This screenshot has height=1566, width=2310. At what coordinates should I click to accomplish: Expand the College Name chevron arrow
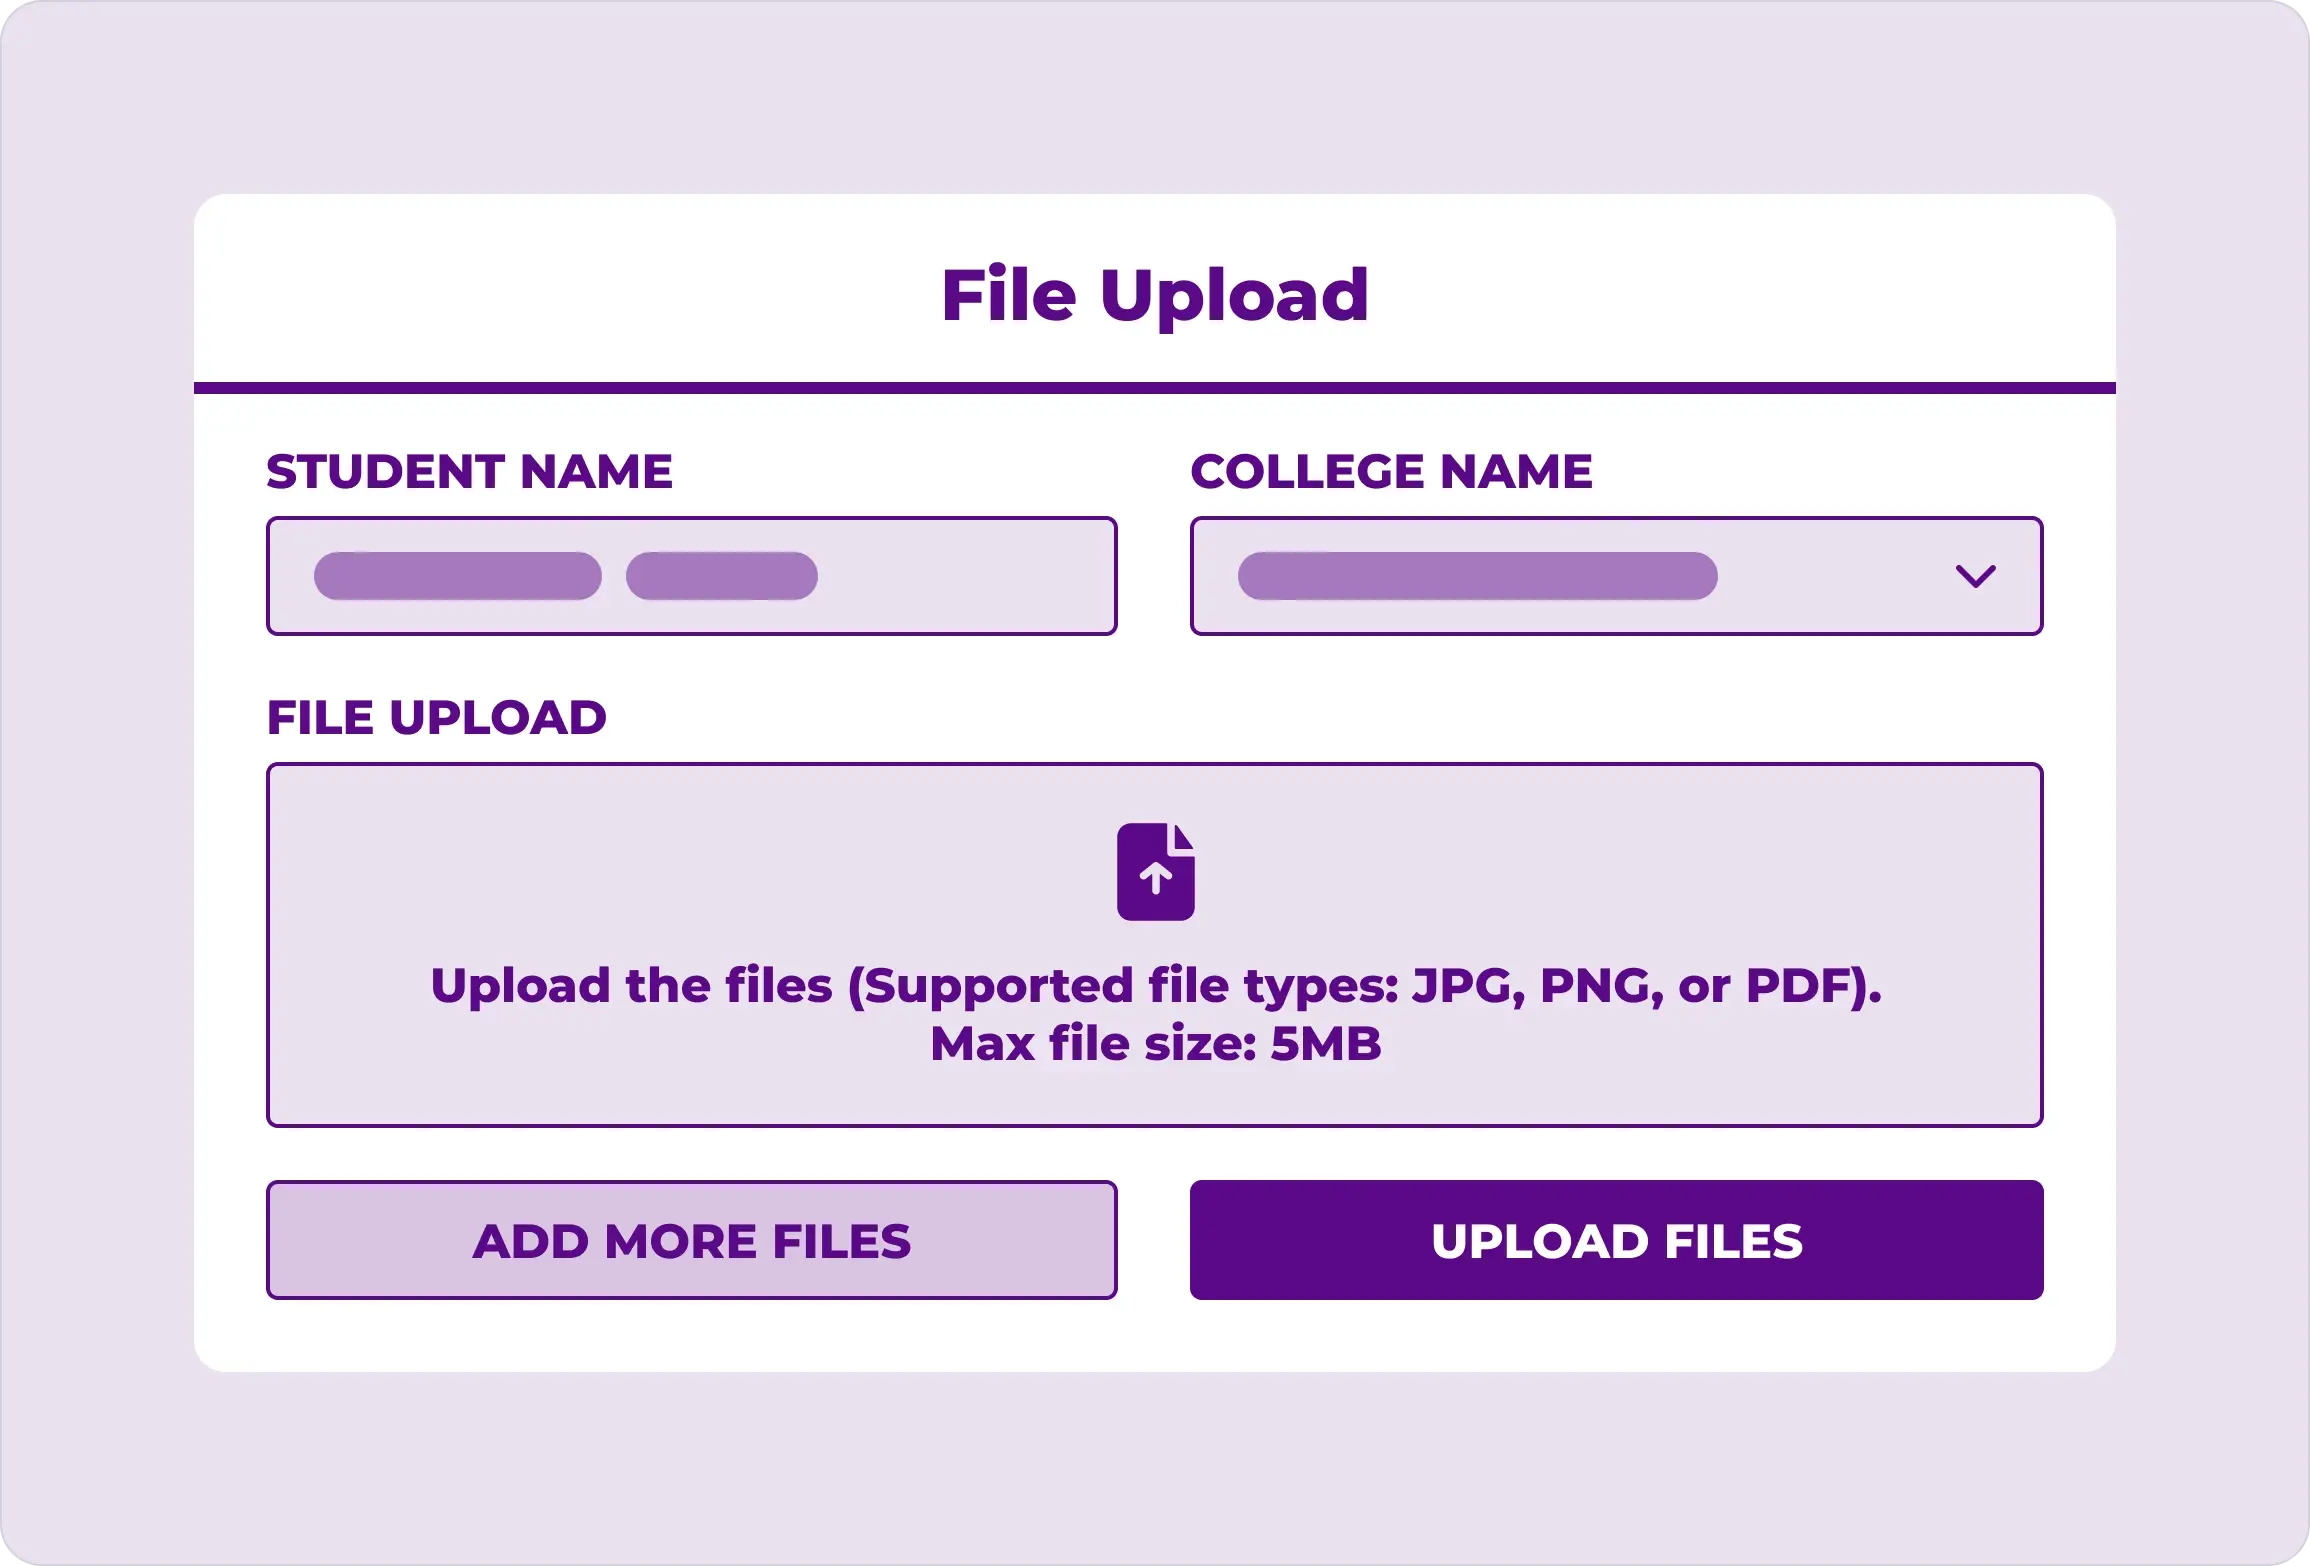click(1975, 577)
